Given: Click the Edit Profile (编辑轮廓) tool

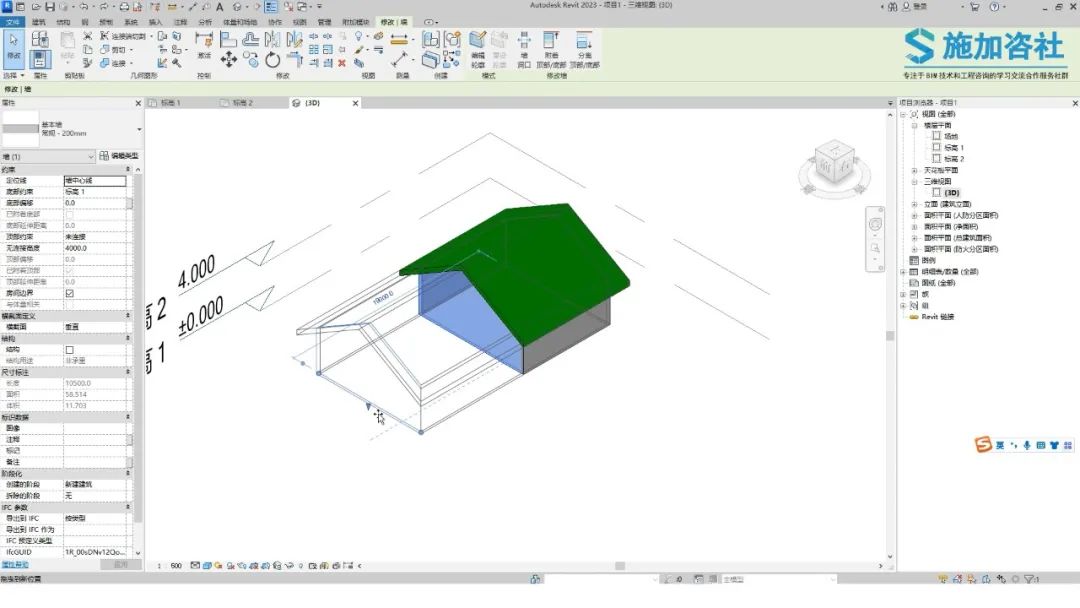Looking at the screenshot, I should pos(477,46).
